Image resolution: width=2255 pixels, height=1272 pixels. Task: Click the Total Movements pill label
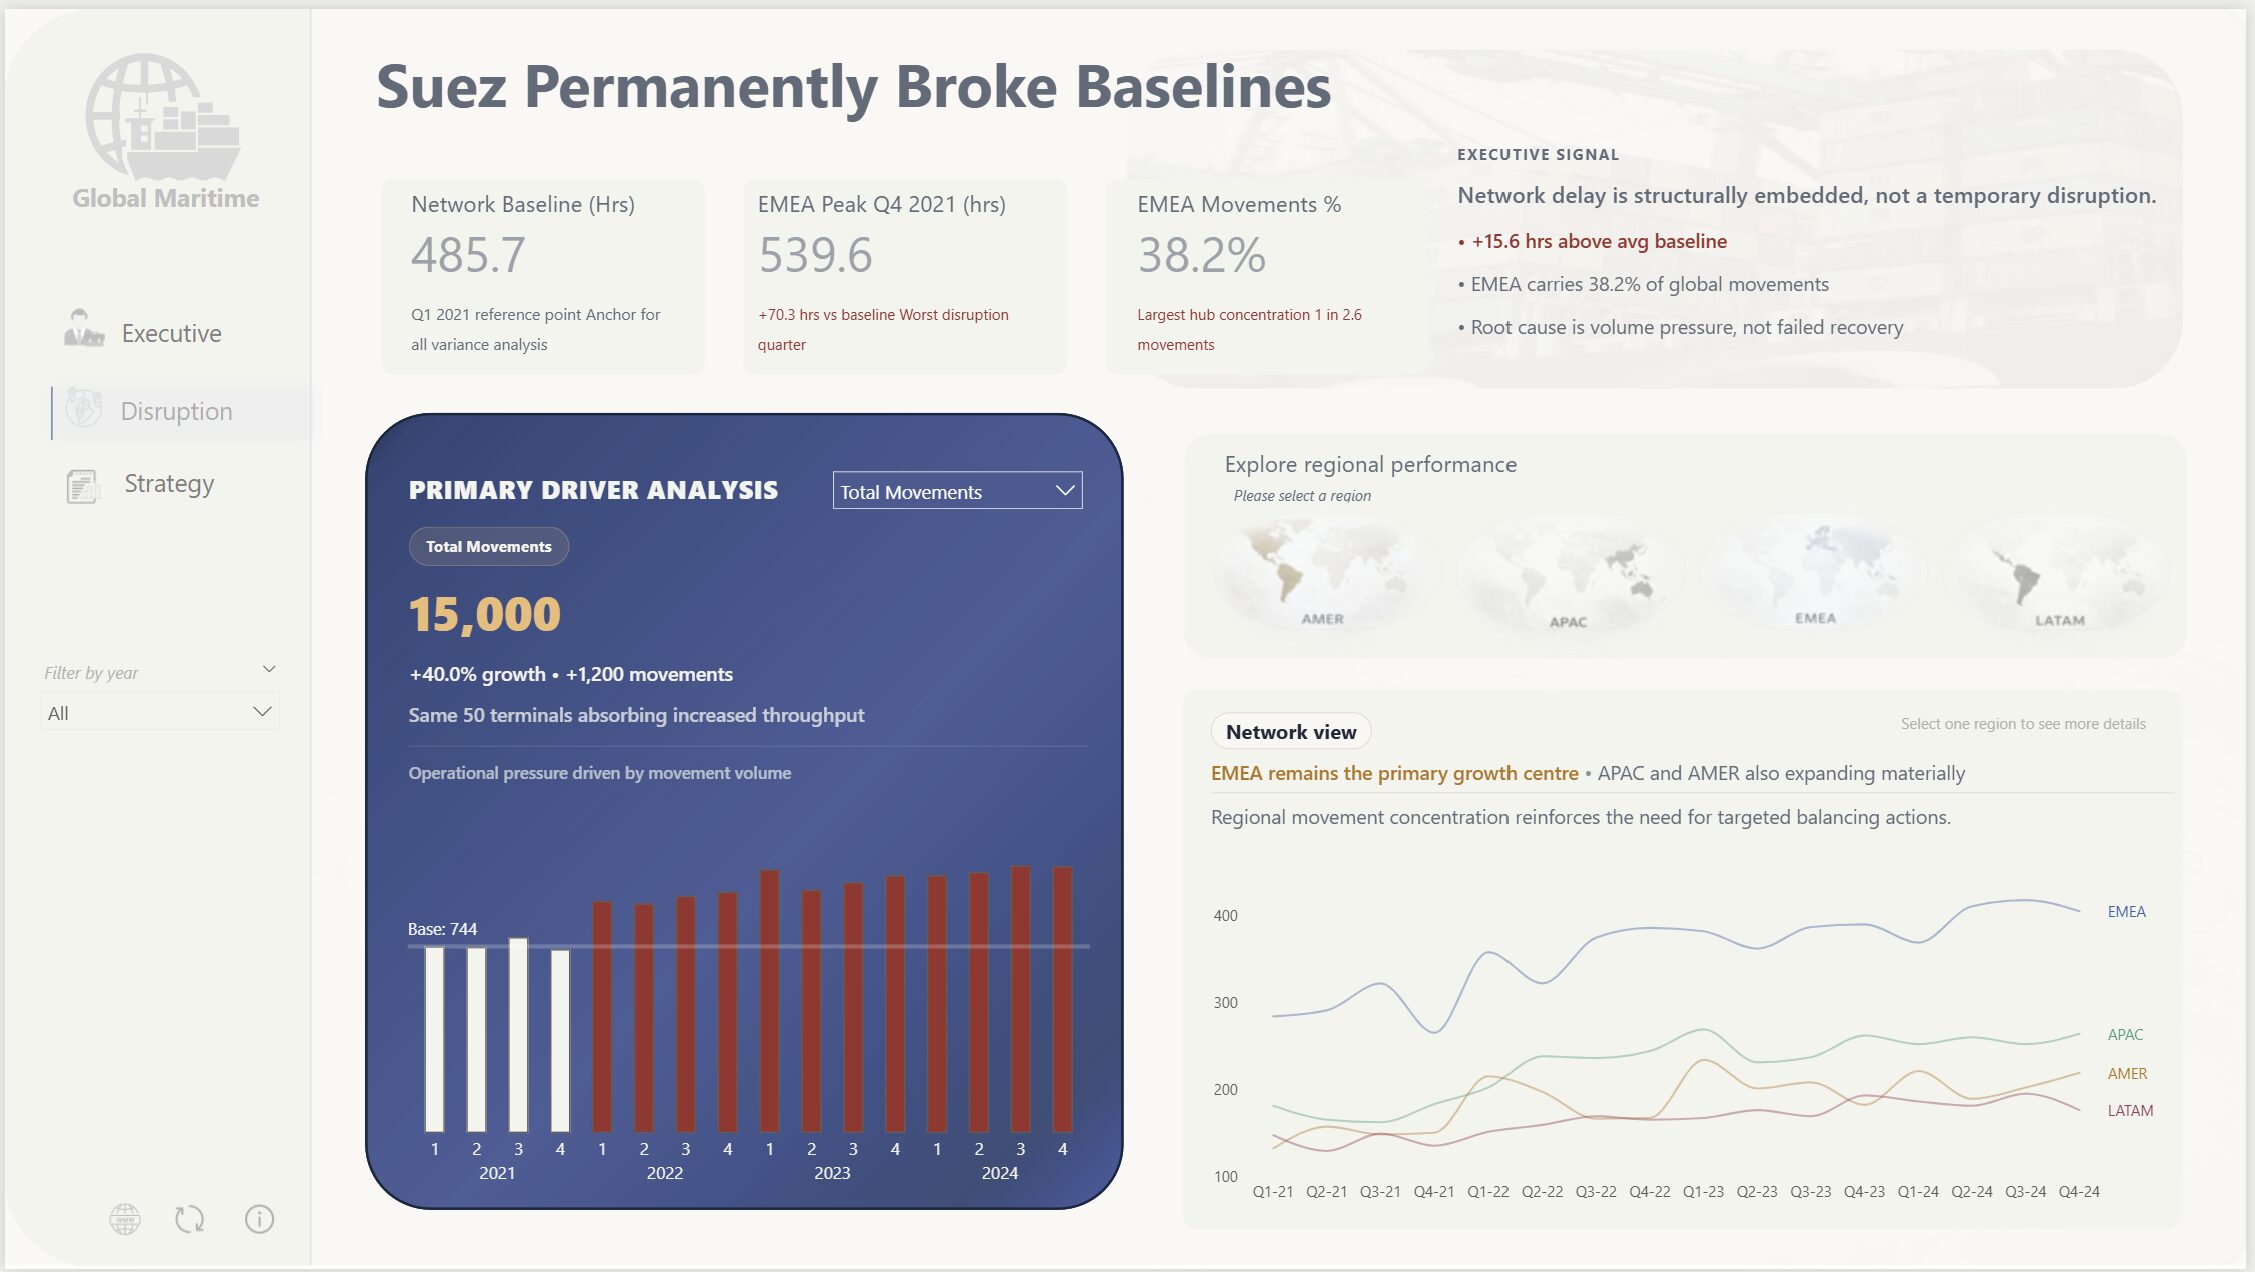point(488,547)
